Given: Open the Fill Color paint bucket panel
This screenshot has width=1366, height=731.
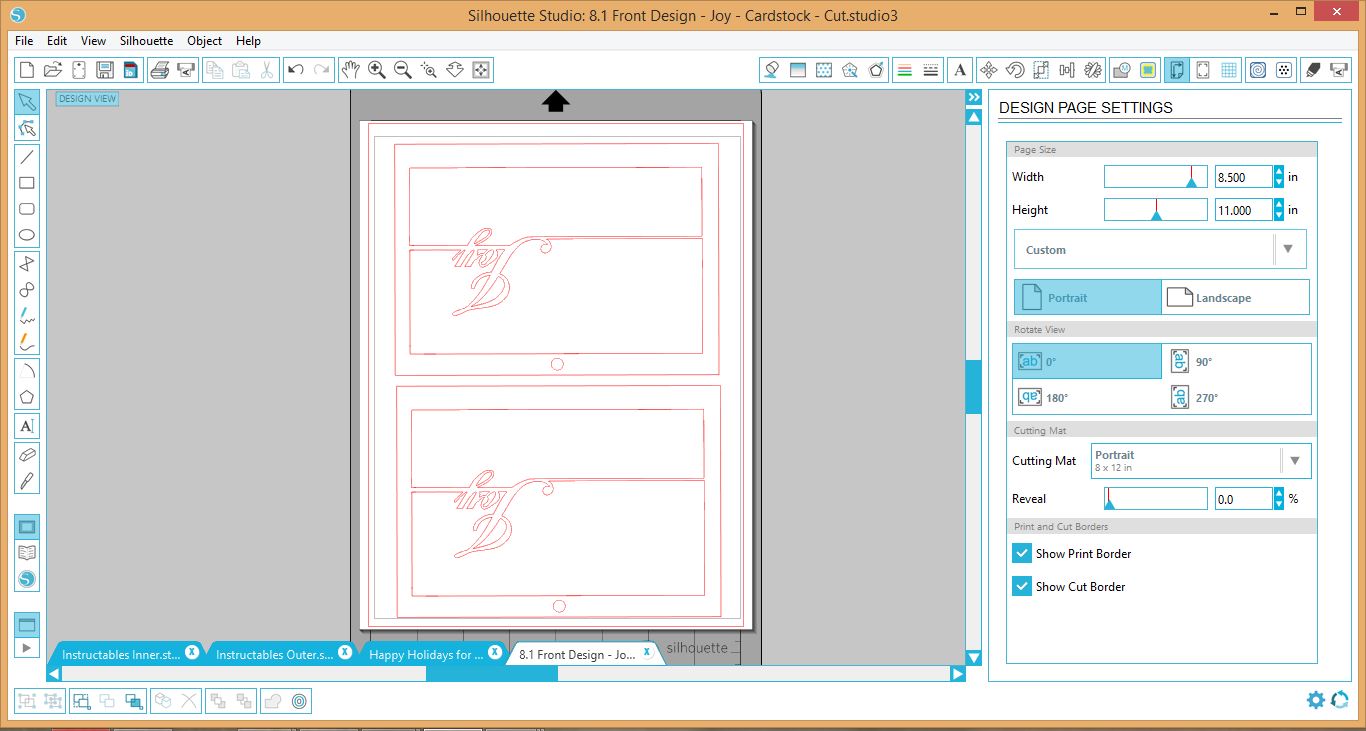Looking at the screenshot, I should tap(771, 70).
